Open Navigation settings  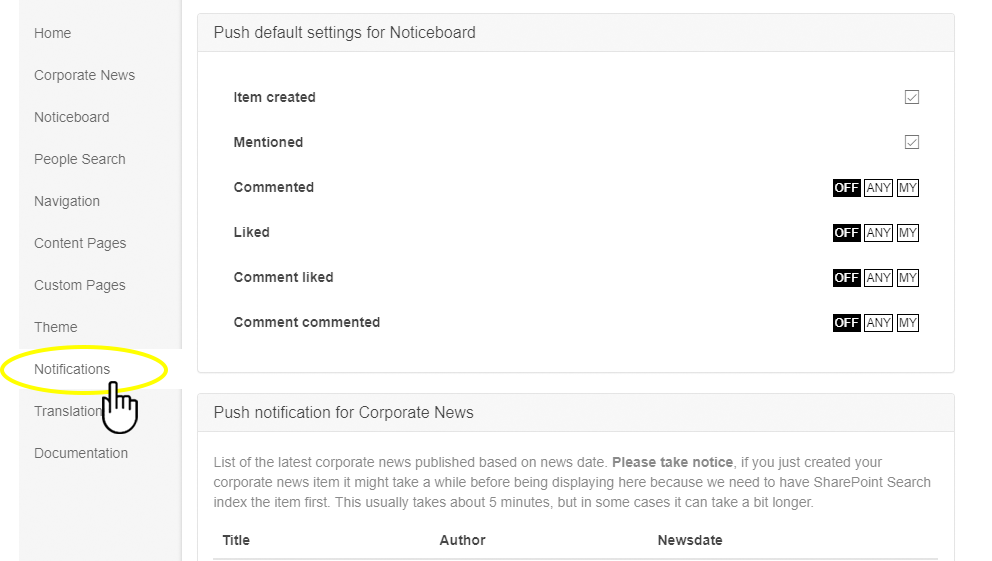(66, 201)
